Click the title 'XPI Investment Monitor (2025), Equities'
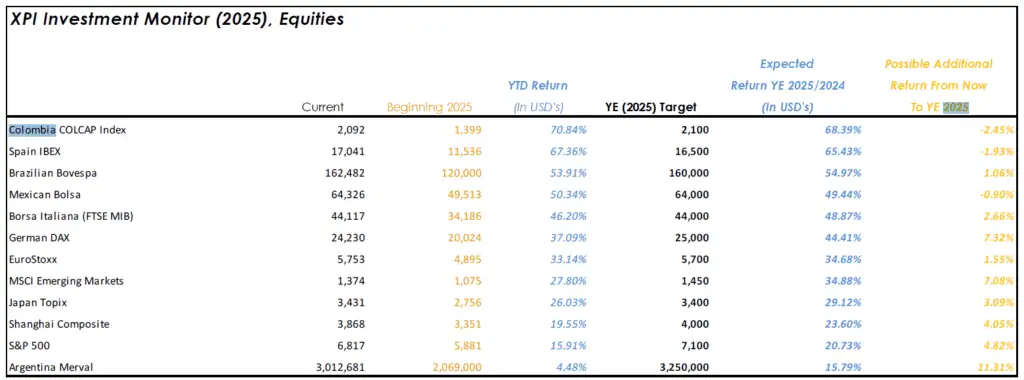 pyautogui.click(x=176, y=20)
